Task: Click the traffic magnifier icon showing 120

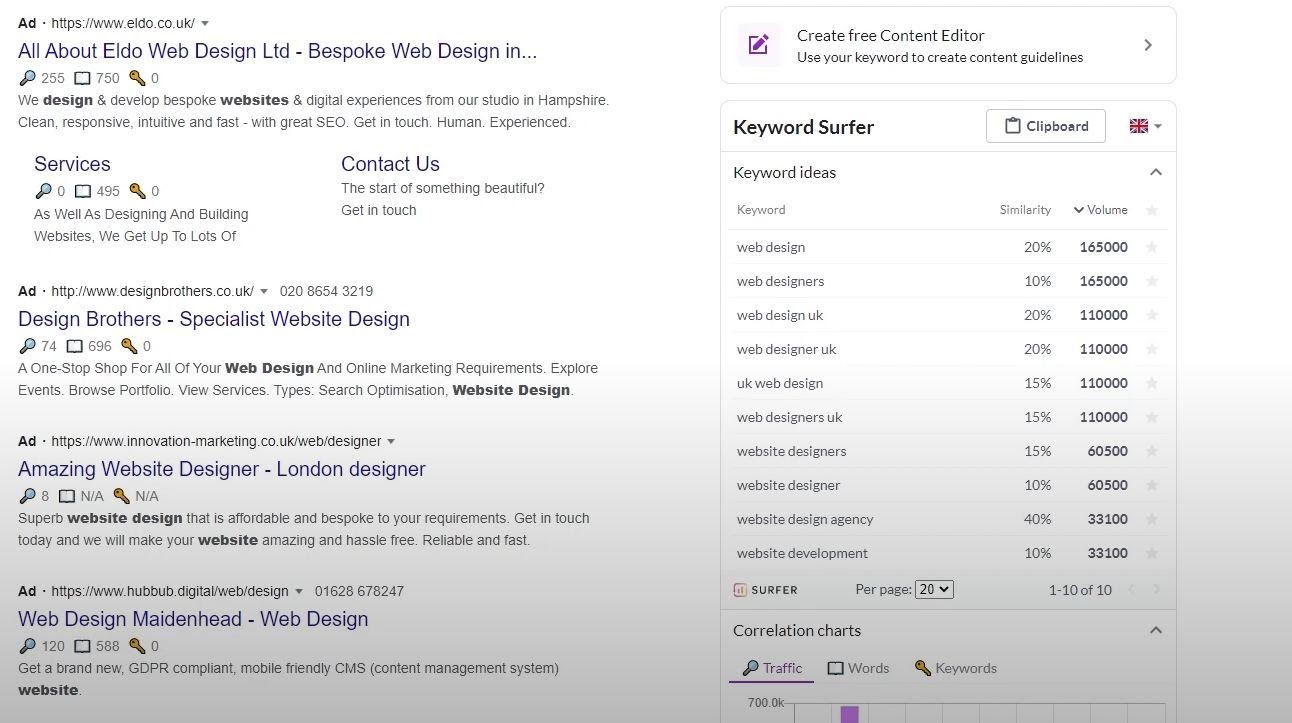Action: coord(27,646)
